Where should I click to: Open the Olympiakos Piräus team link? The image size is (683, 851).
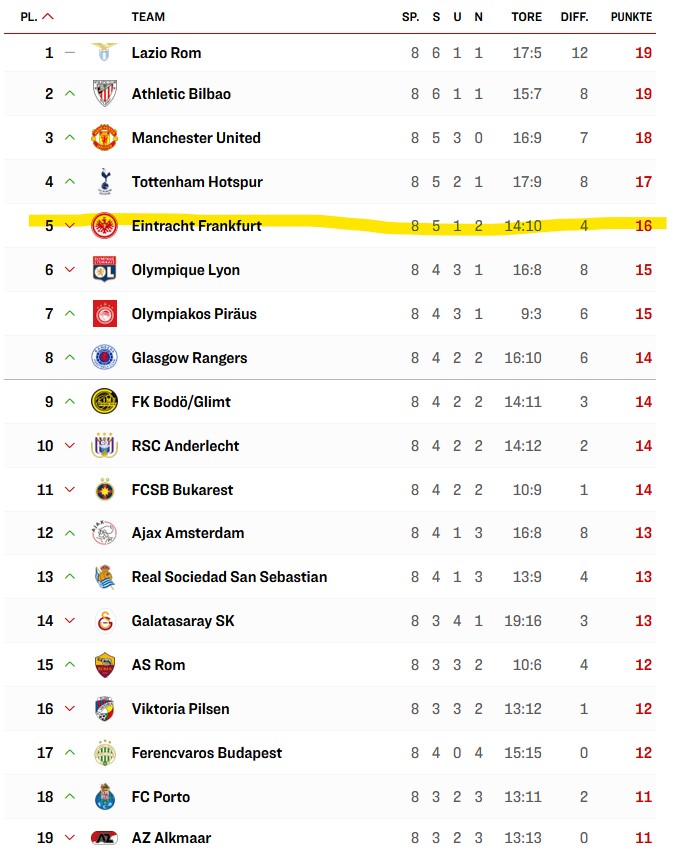pyautogui.click(x=194, y=314)
